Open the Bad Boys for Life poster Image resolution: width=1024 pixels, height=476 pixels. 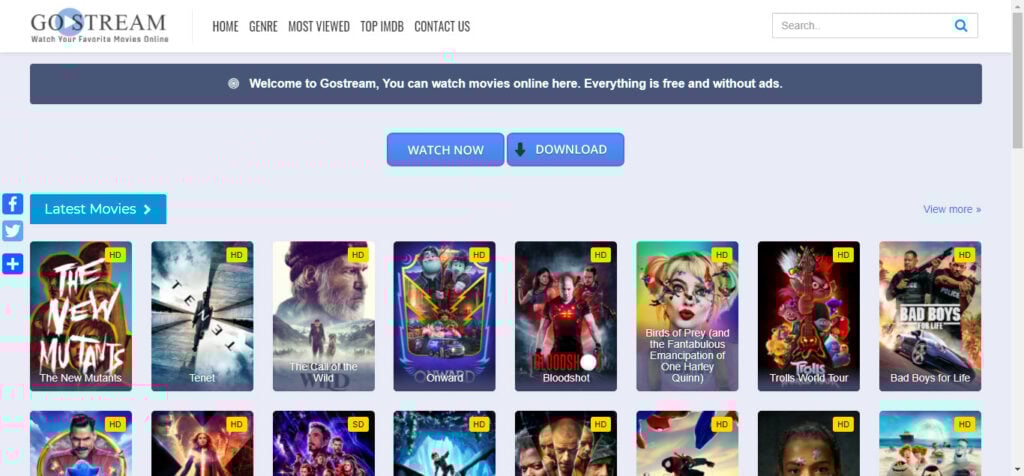[930, 316]
